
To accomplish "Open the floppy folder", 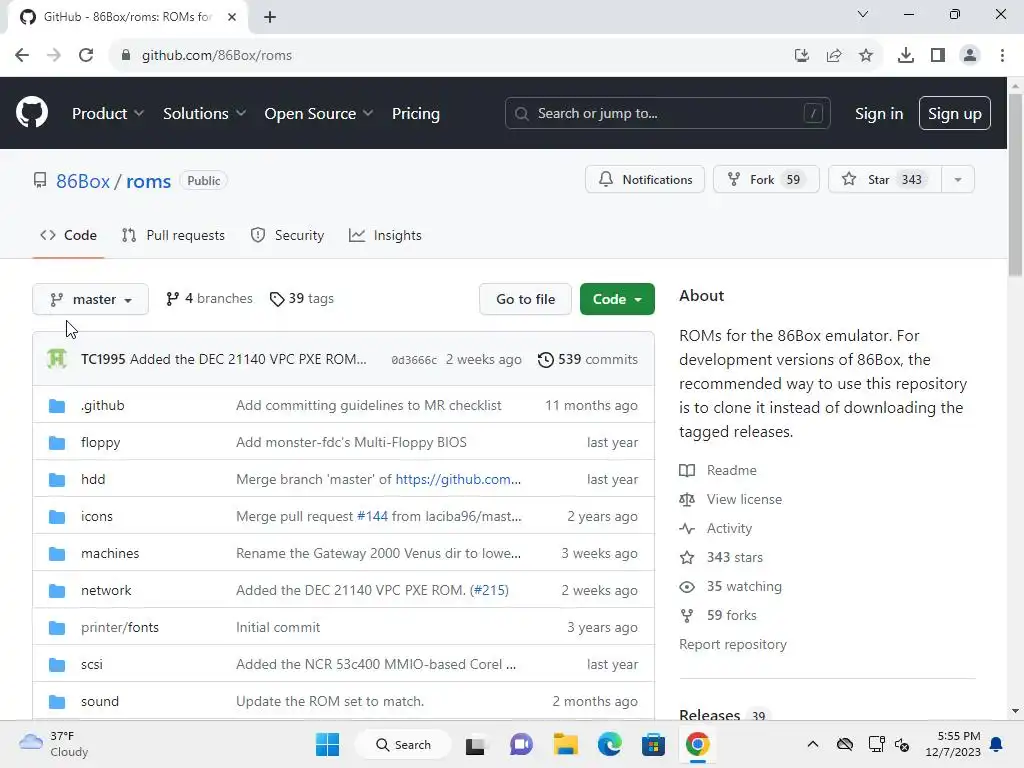I will (x=101, y=442).
